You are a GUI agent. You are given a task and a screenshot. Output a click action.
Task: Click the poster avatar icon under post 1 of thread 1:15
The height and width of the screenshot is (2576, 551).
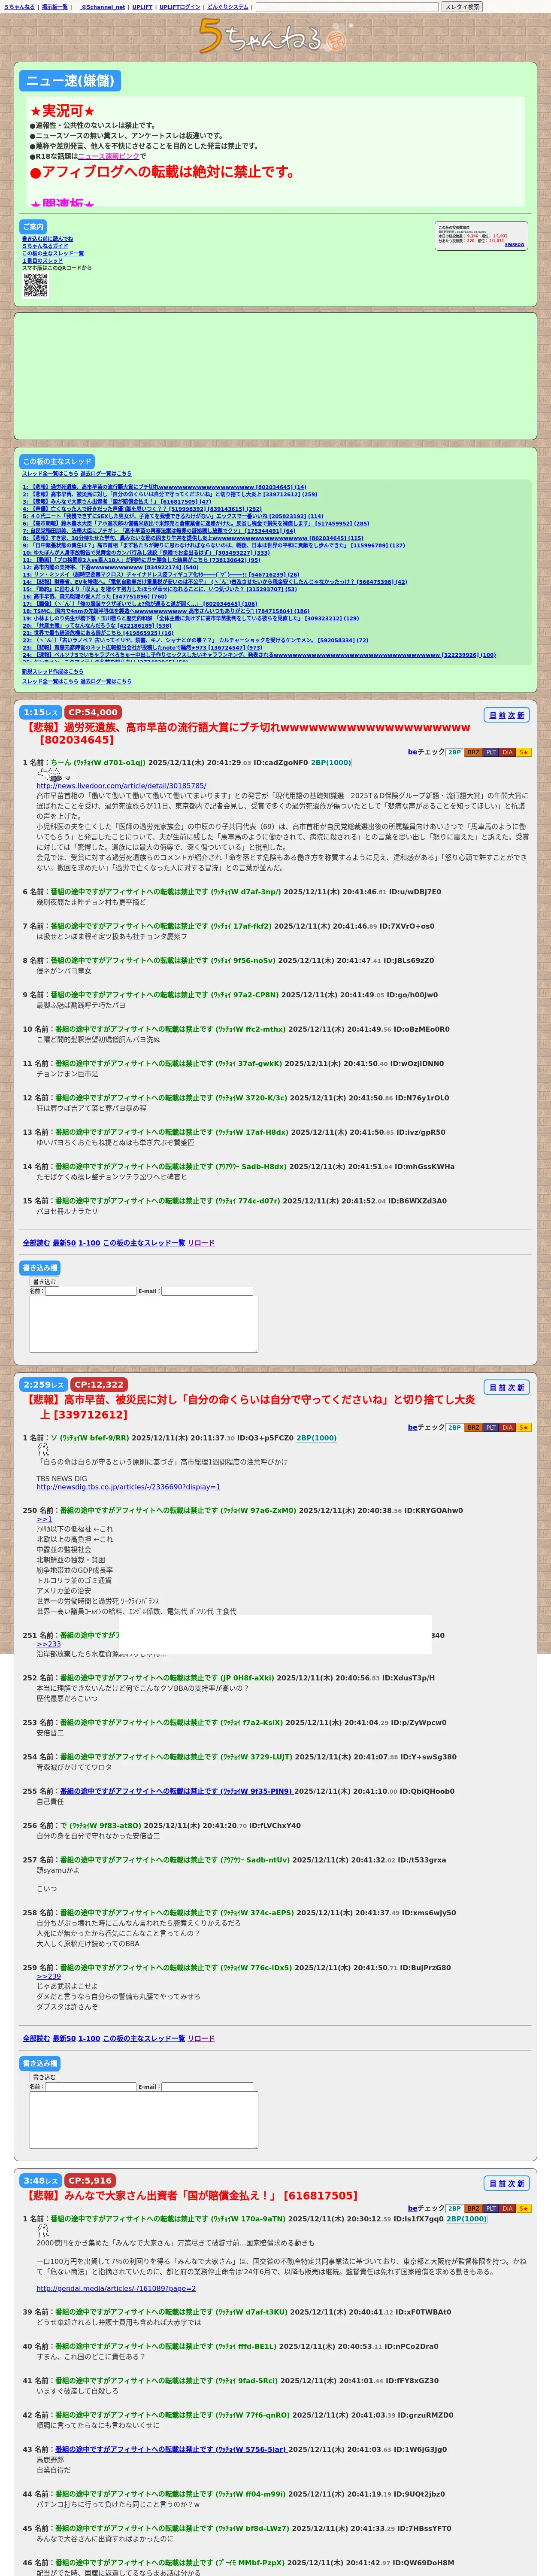coord(48,774)
